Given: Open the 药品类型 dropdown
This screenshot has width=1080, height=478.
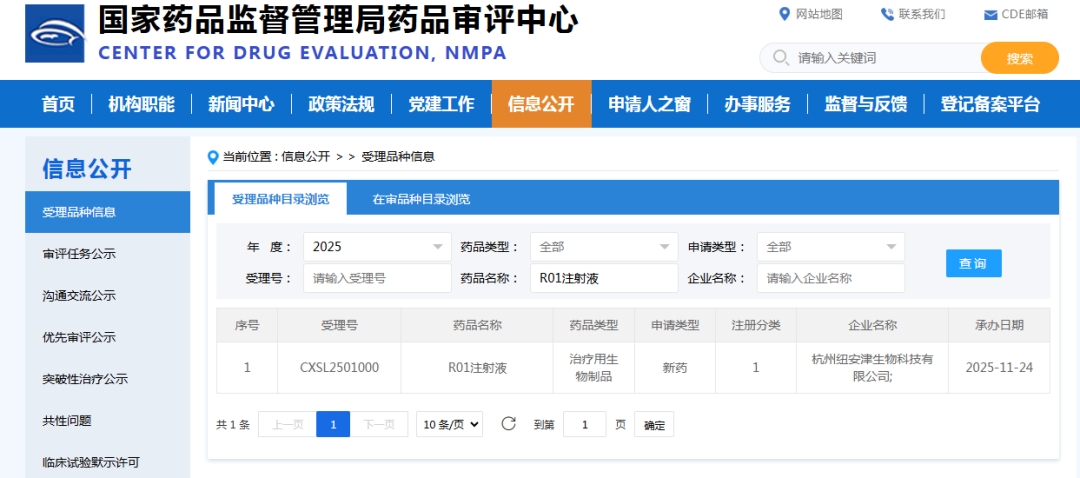Looking at the screenshot, I should click(x=604, y=247).
